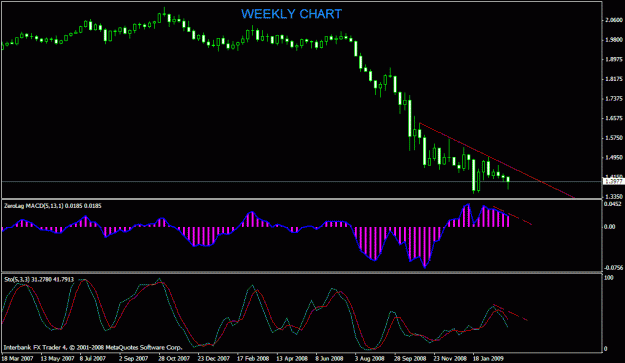Click the 28 Sep 2008 date label

(x=410, y=358)
